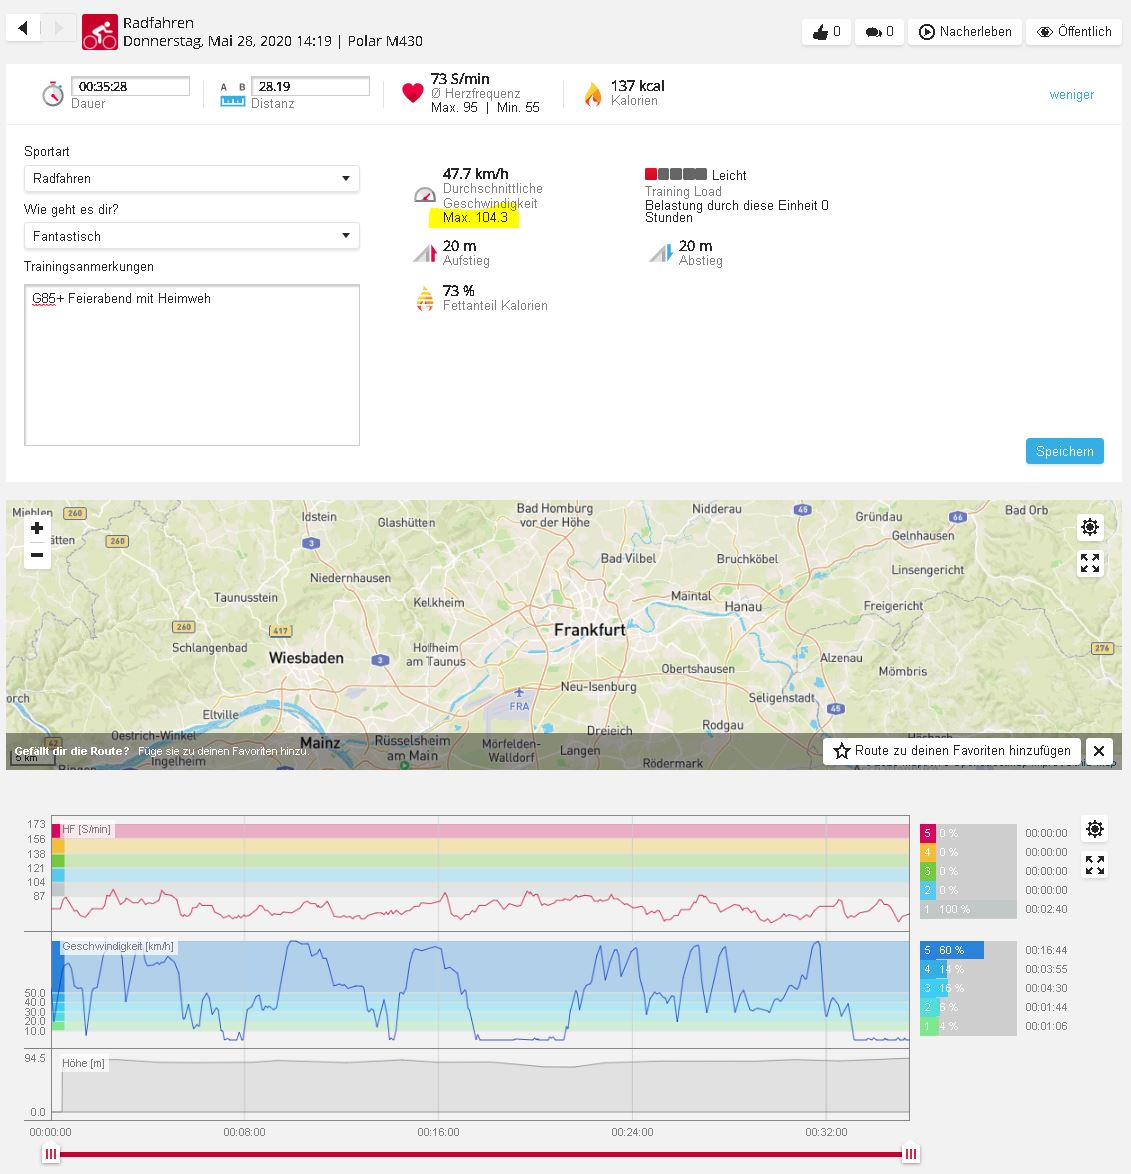Click the back arrow navigation button
This screenshot has width=1131, height=1174.
(24, 29)
